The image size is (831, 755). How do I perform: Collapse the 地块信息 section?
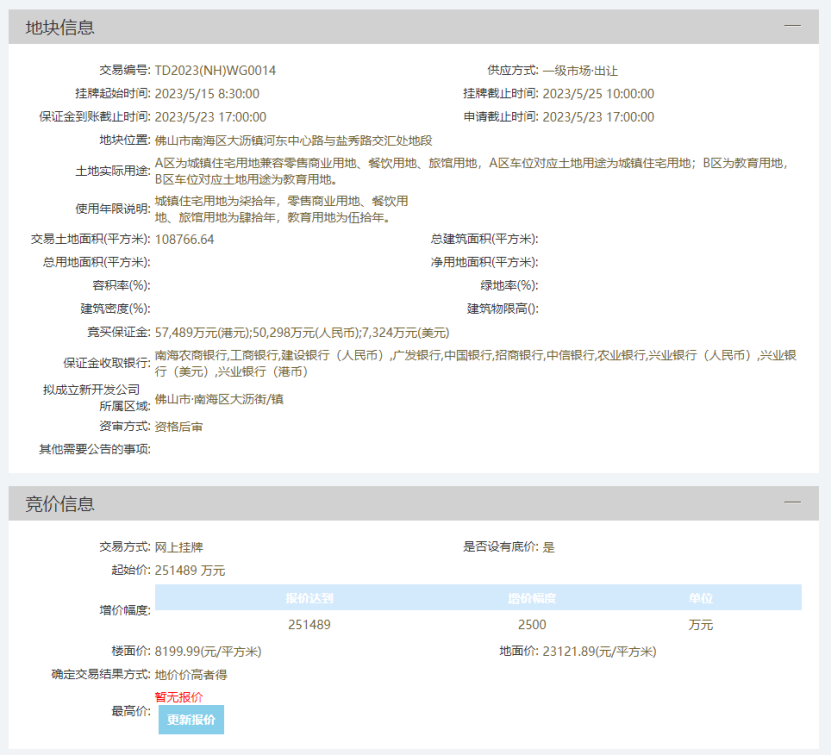[792, 25]
